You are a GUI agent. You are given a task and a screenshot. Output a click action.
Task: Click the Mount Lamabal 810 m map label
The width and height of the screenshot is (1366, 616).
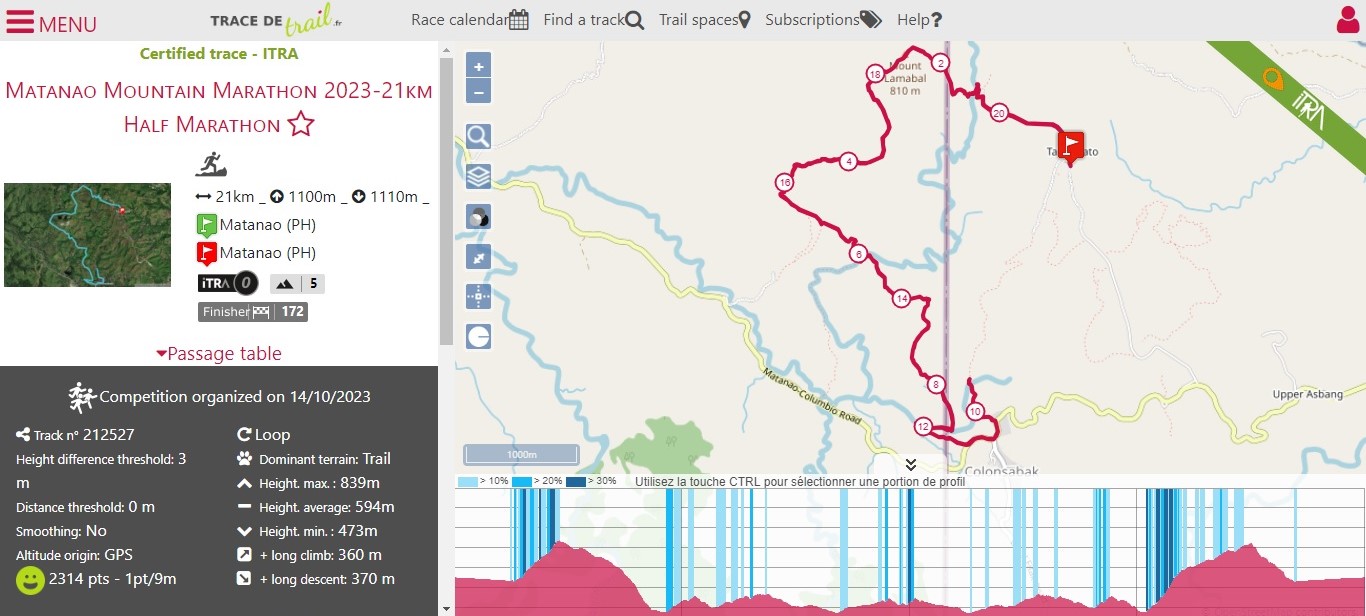[905, 79]
